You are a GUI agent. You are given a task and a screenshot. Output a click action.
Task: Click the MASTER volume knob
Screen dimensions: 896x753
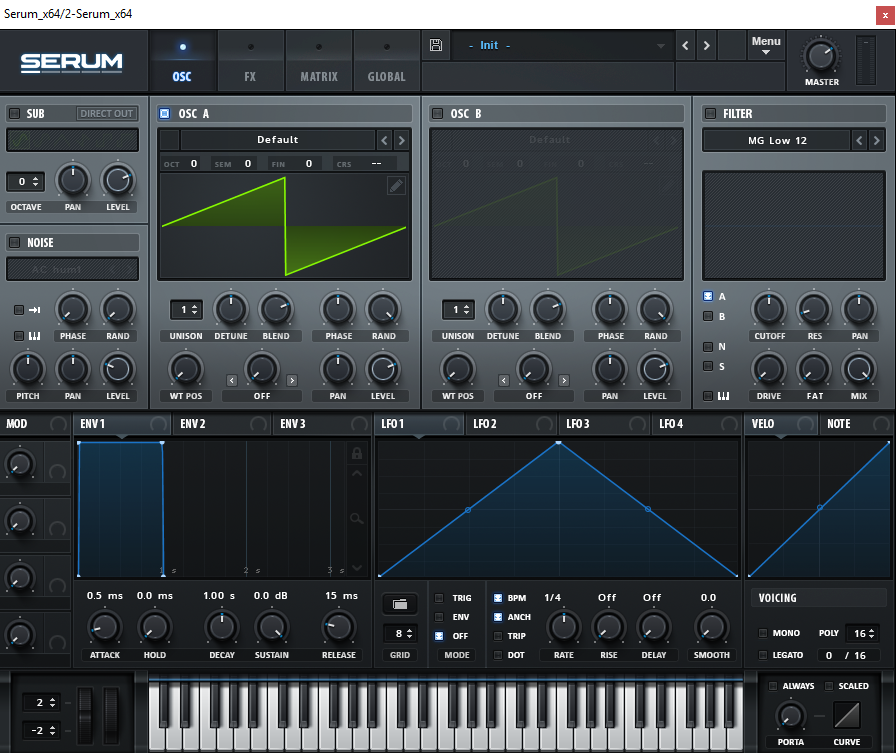[x=821, y=57]
